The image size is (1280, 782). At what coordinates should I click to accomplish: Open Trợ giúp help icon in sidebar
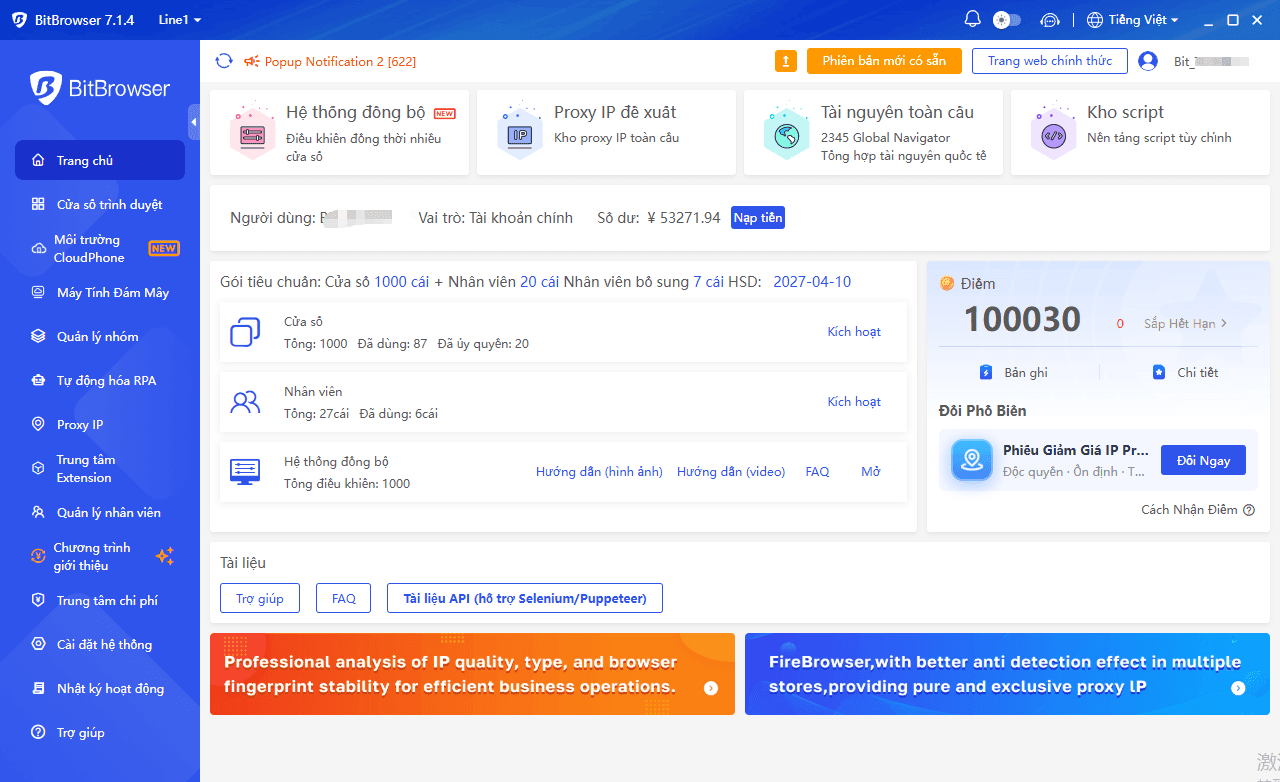click(38, 732)
